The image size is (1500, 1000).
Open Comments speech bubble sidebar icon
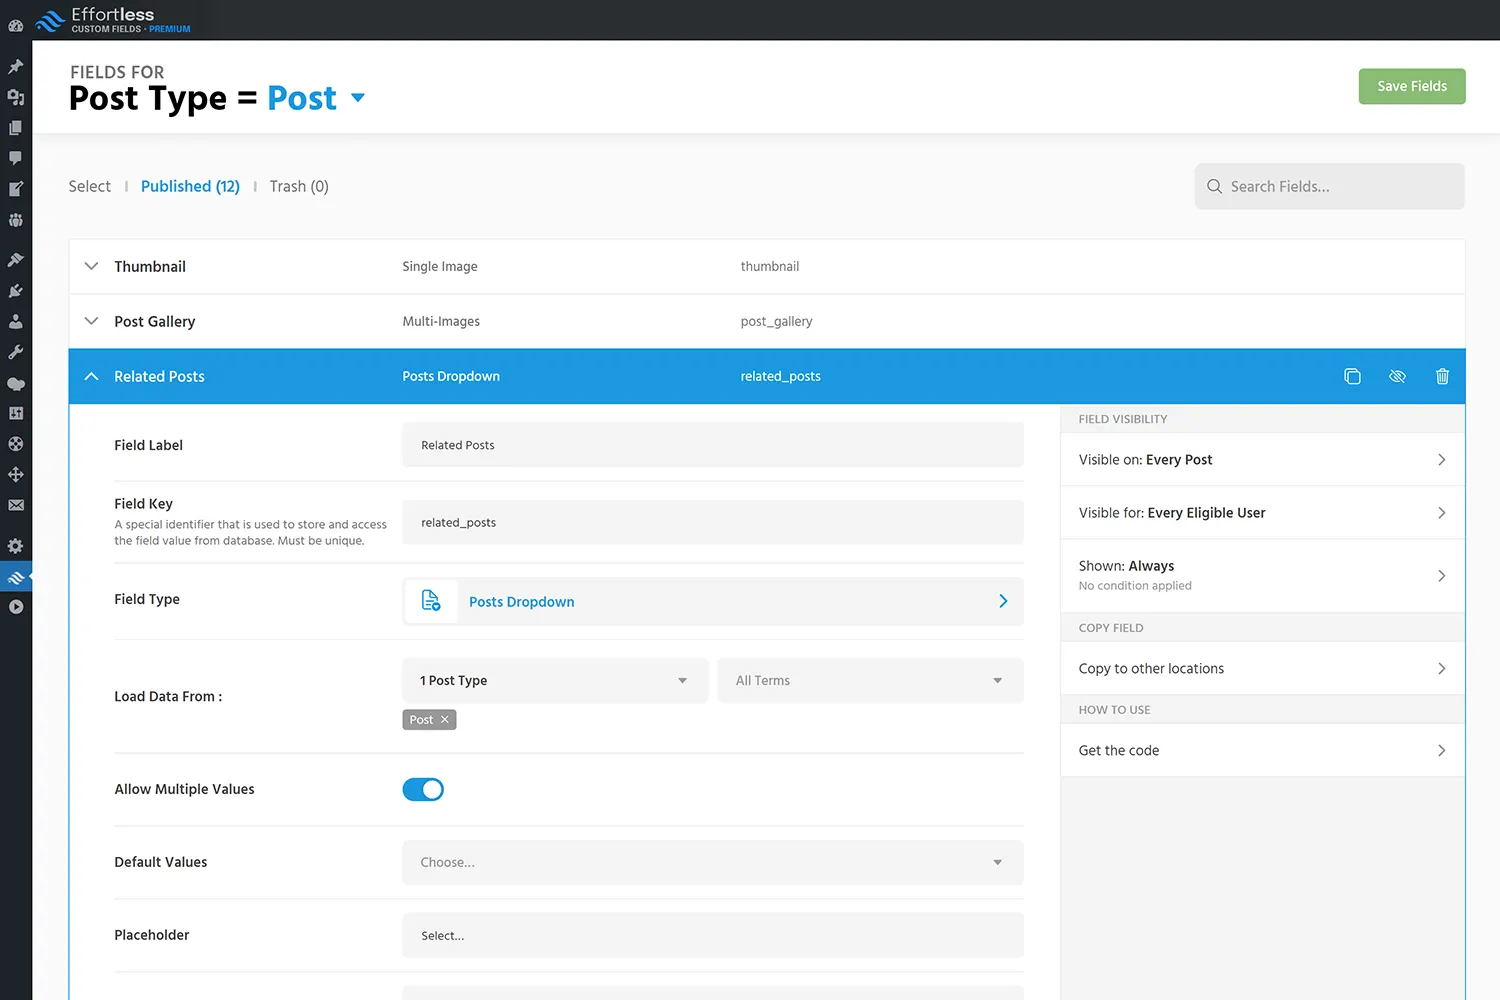point(16,158)
